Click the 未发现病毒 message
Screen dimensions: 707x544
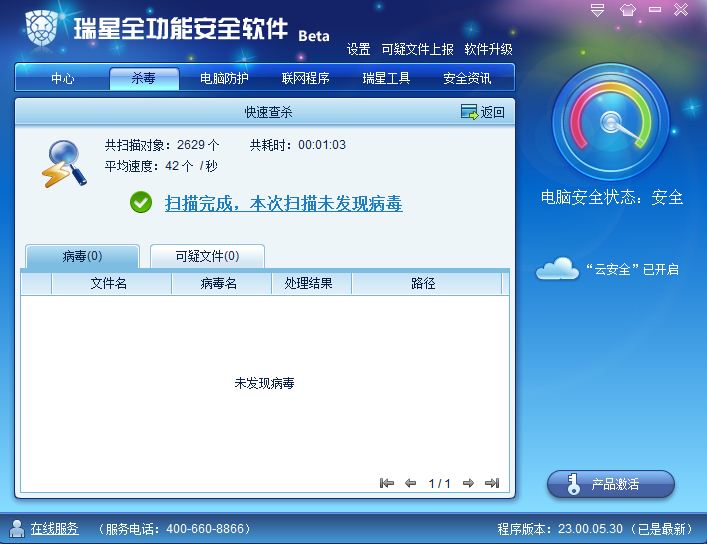(x=264, y=383)
